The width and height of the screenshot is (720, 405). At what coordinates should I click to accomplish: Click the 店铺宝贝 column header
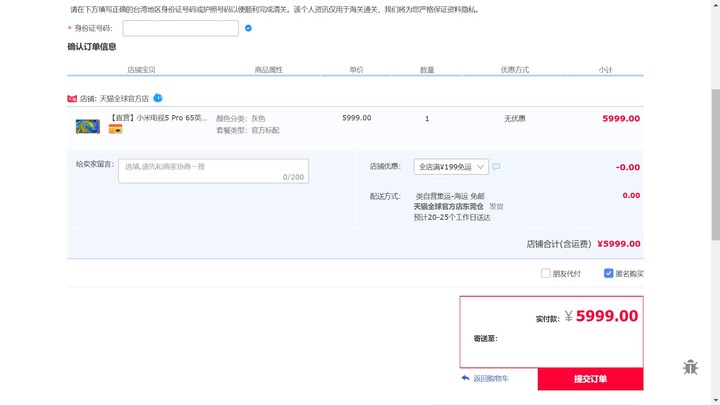click(x=141, y=70)
